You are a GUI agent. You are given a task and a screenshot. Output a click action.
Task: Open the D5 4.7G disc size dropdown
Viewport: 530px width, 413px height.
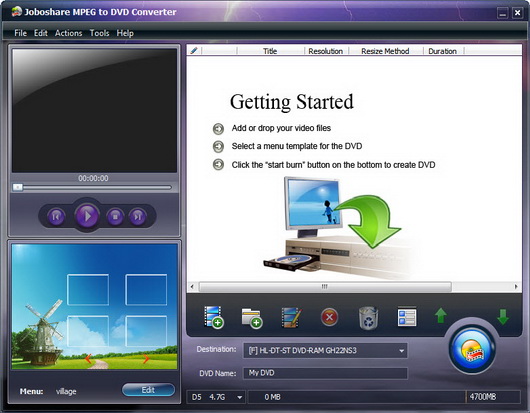pos(239,397)
